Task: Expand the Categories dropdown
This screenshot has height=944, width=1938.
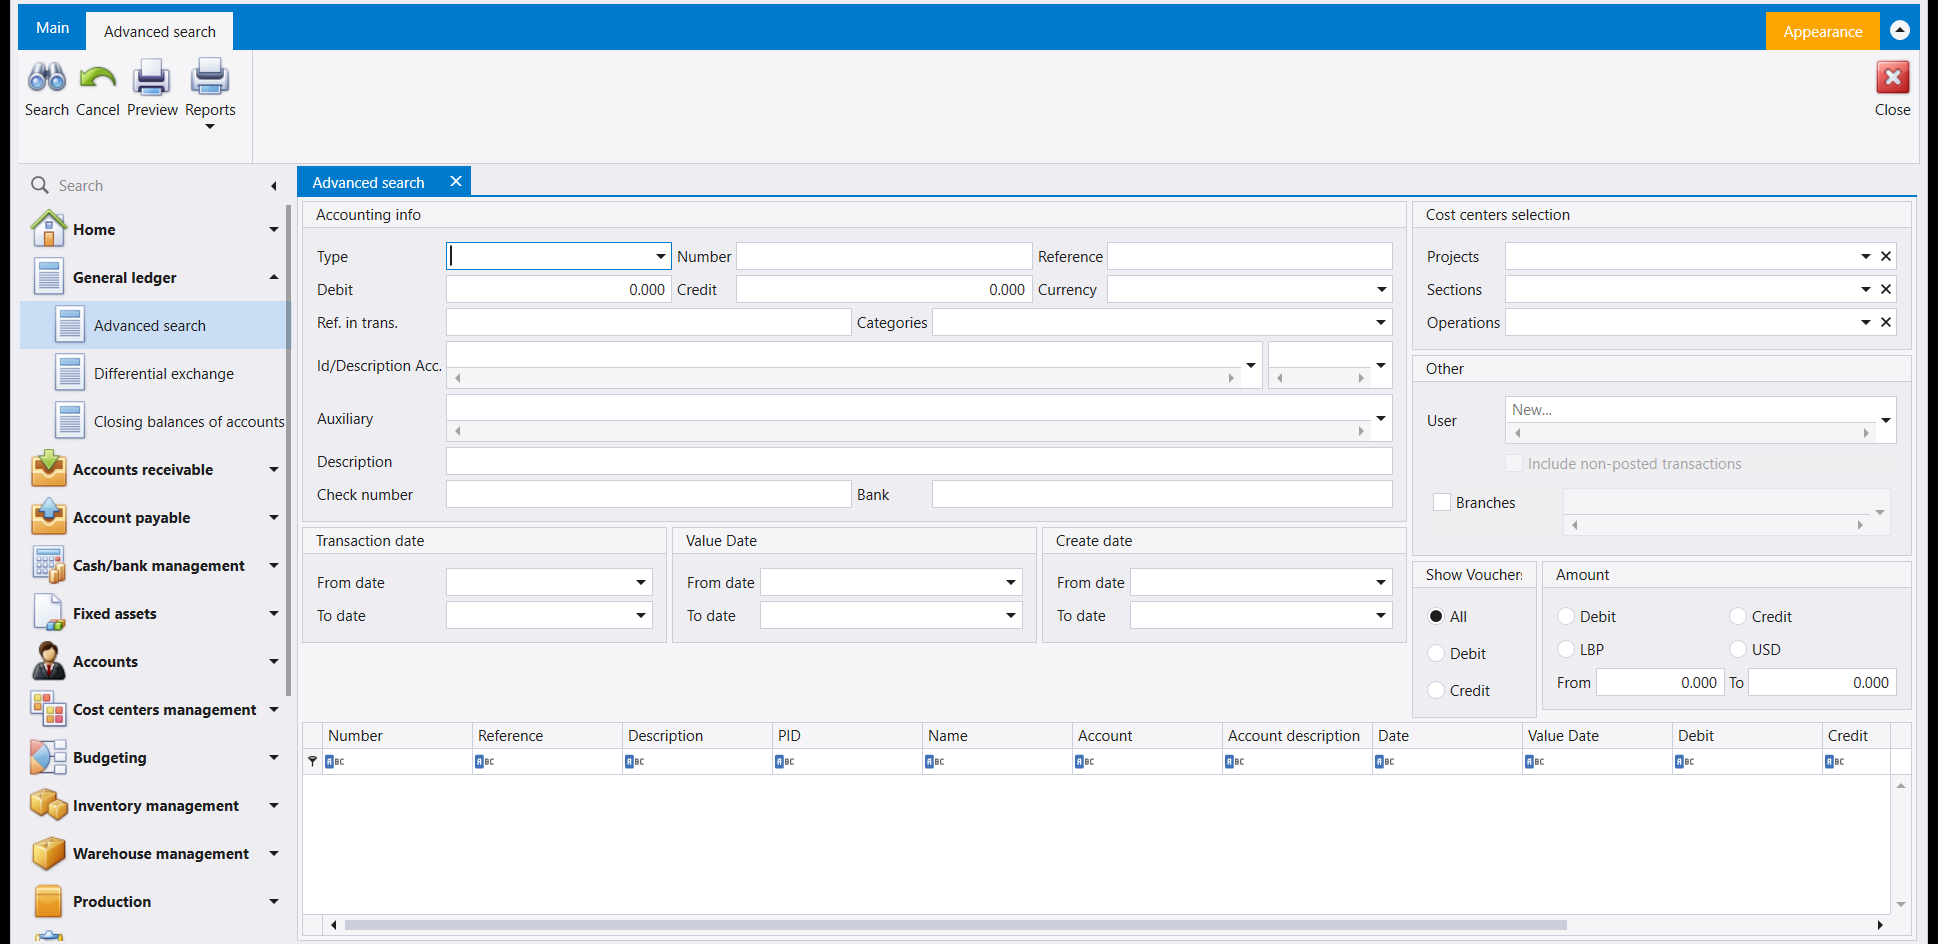Action: click(x=1381, y=323)
